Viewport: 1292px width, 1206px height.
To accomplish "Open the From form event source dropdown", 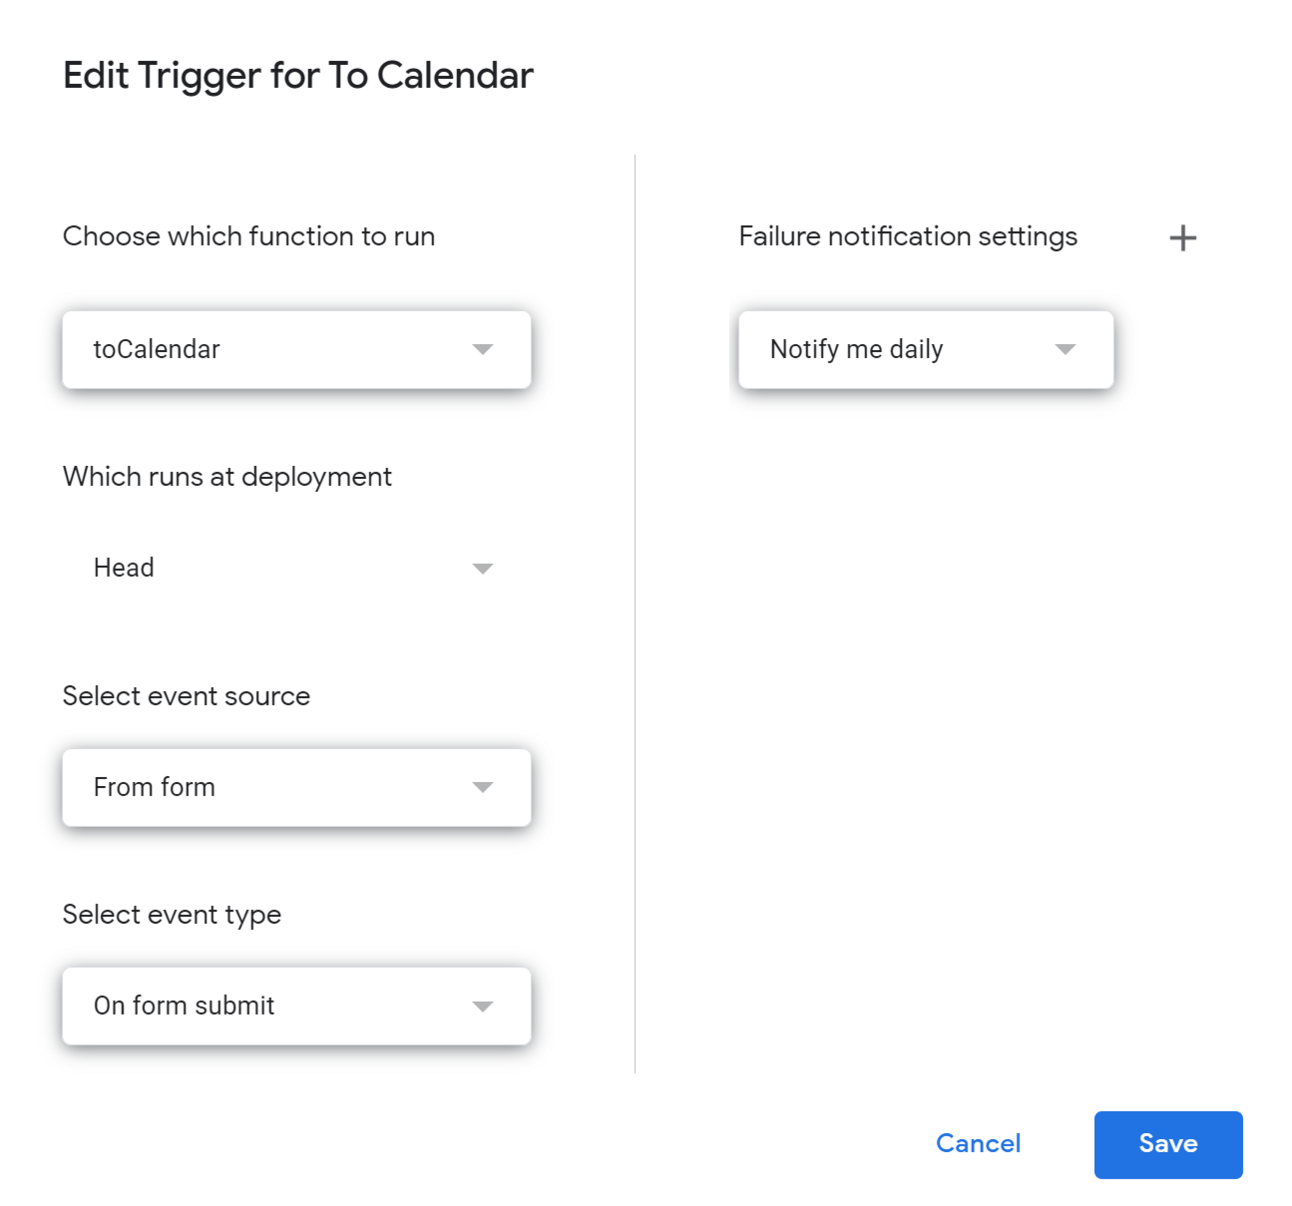I will [296, 787].
